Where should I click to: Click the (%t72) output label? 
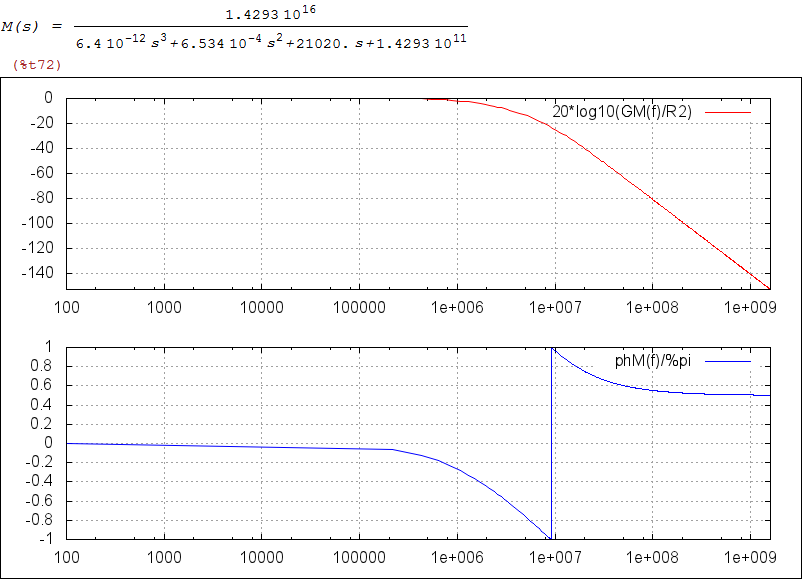coord(37,64)
